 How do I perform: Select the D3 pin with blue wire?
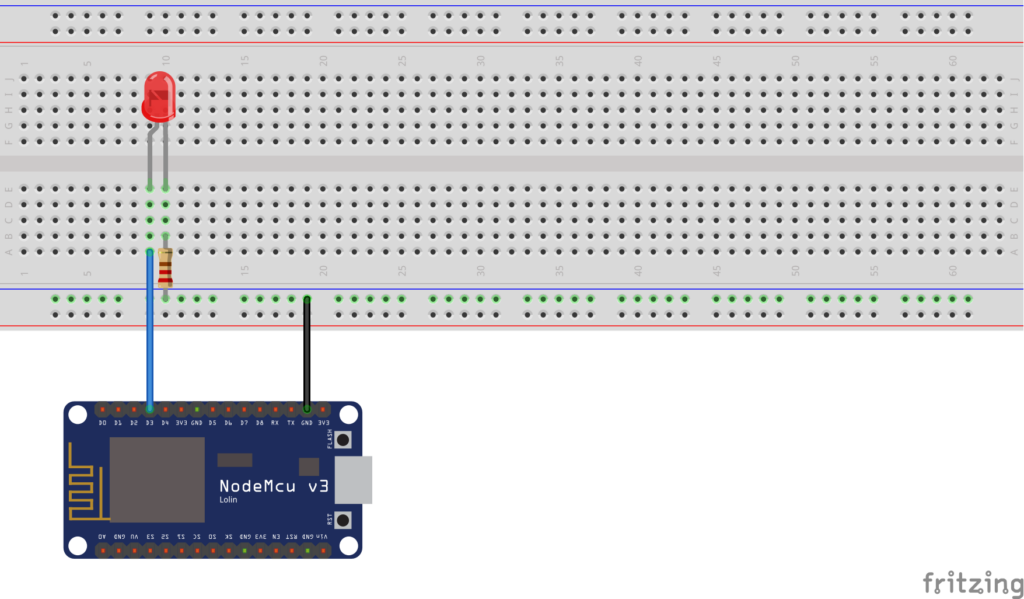point(150,409)
